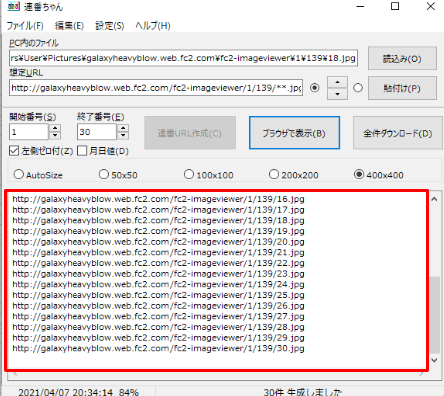Check the 月日値(D) checkbox
The width and height of the screenshot is (444, 396).
[x=82, y=151]
